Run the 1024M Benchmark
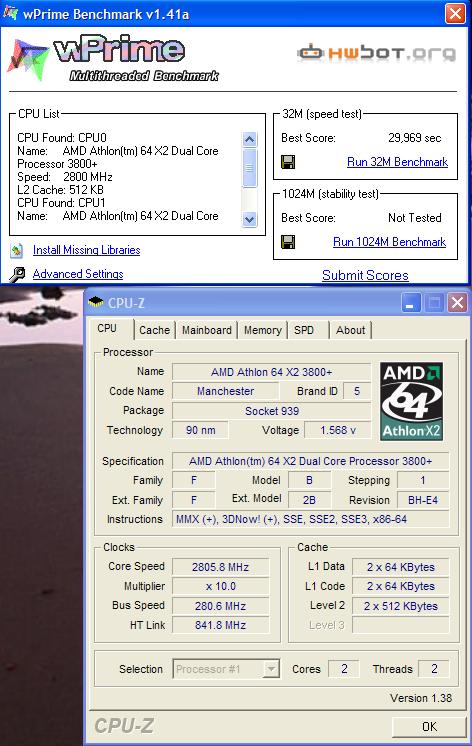Viewport: 472px width, 746px height. coord(389,242)
